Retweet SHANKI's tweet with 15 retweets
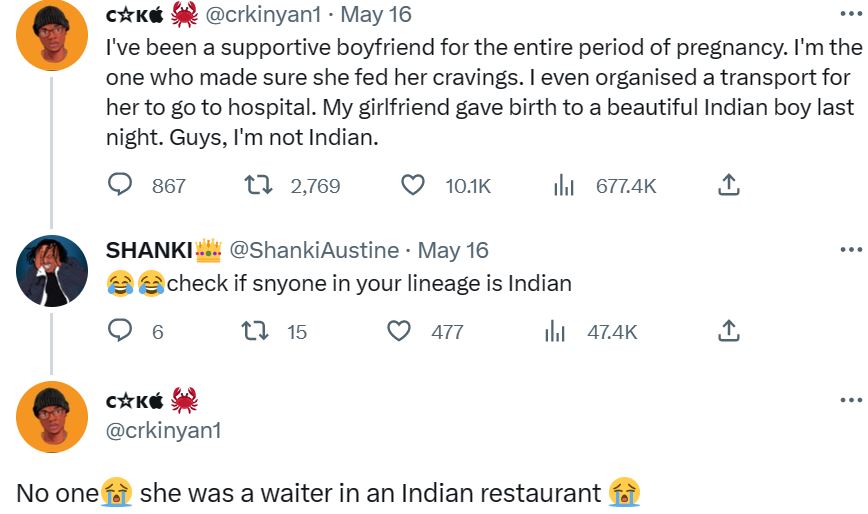Image resolution: width=868 pixels, height=514 pixels. coord(257,331)
